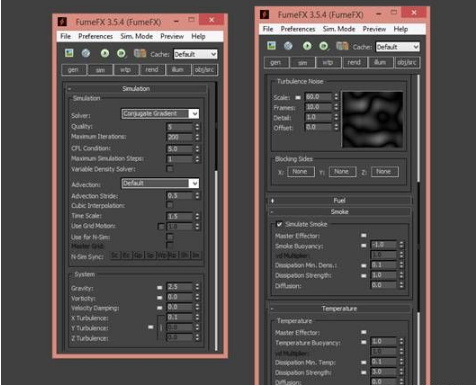
Task: Click Quality spinner arrows
Action: tap(197, 127)
